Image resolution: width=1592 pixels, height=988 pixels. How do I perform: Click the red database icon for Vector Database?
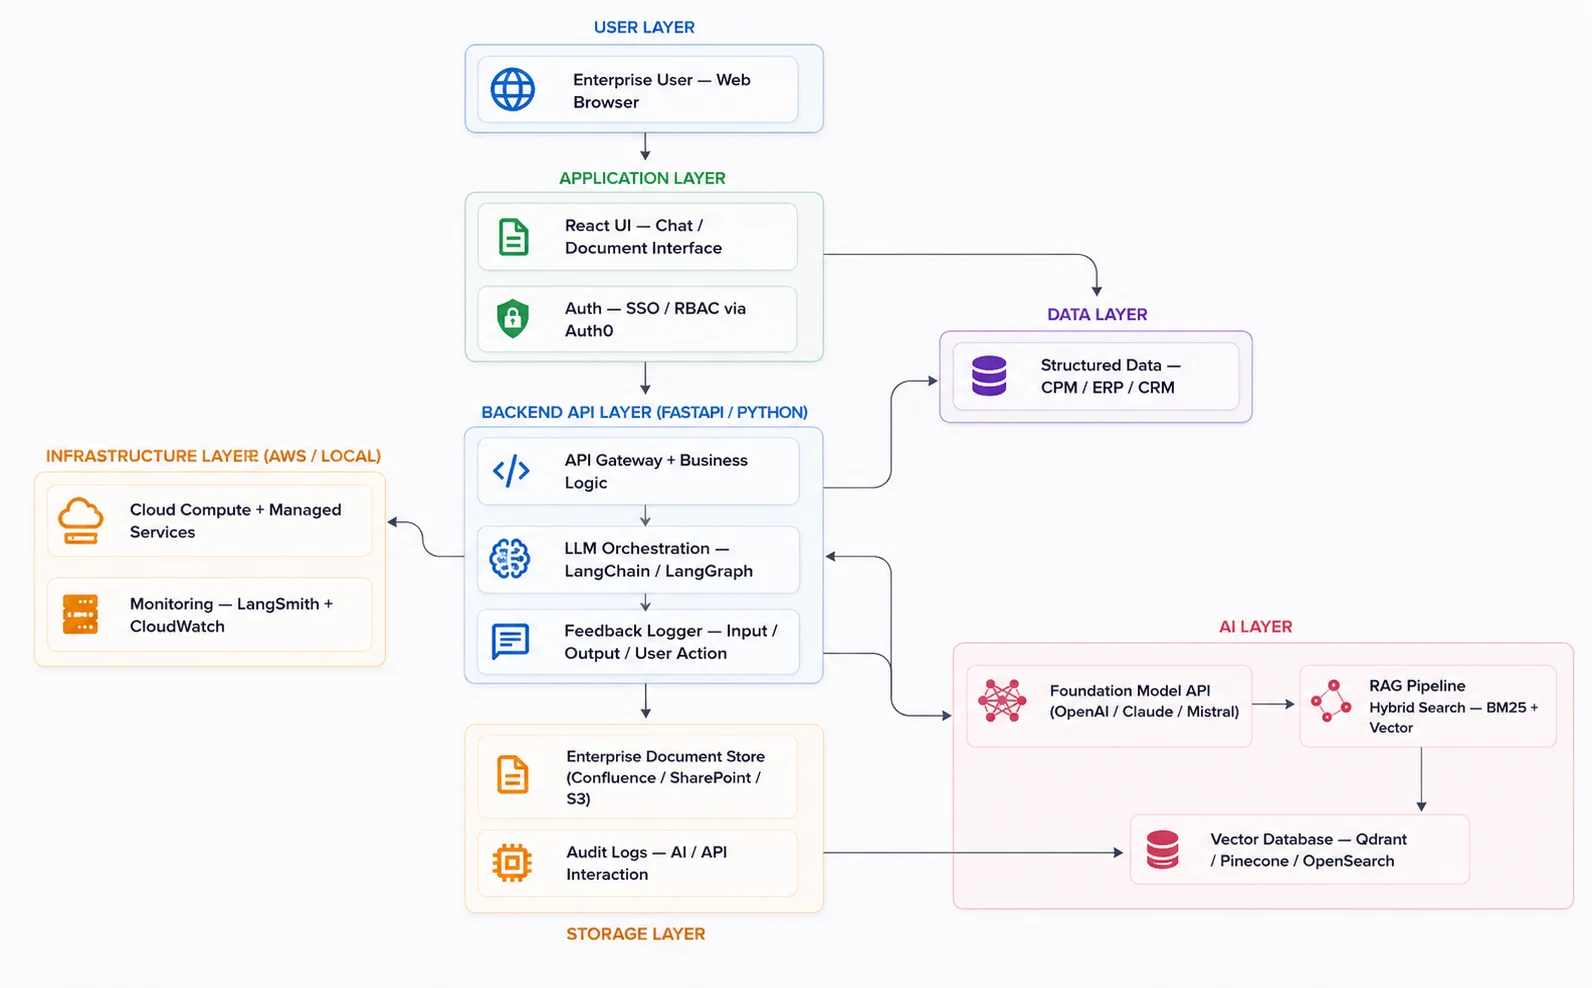click(1162, 850)
